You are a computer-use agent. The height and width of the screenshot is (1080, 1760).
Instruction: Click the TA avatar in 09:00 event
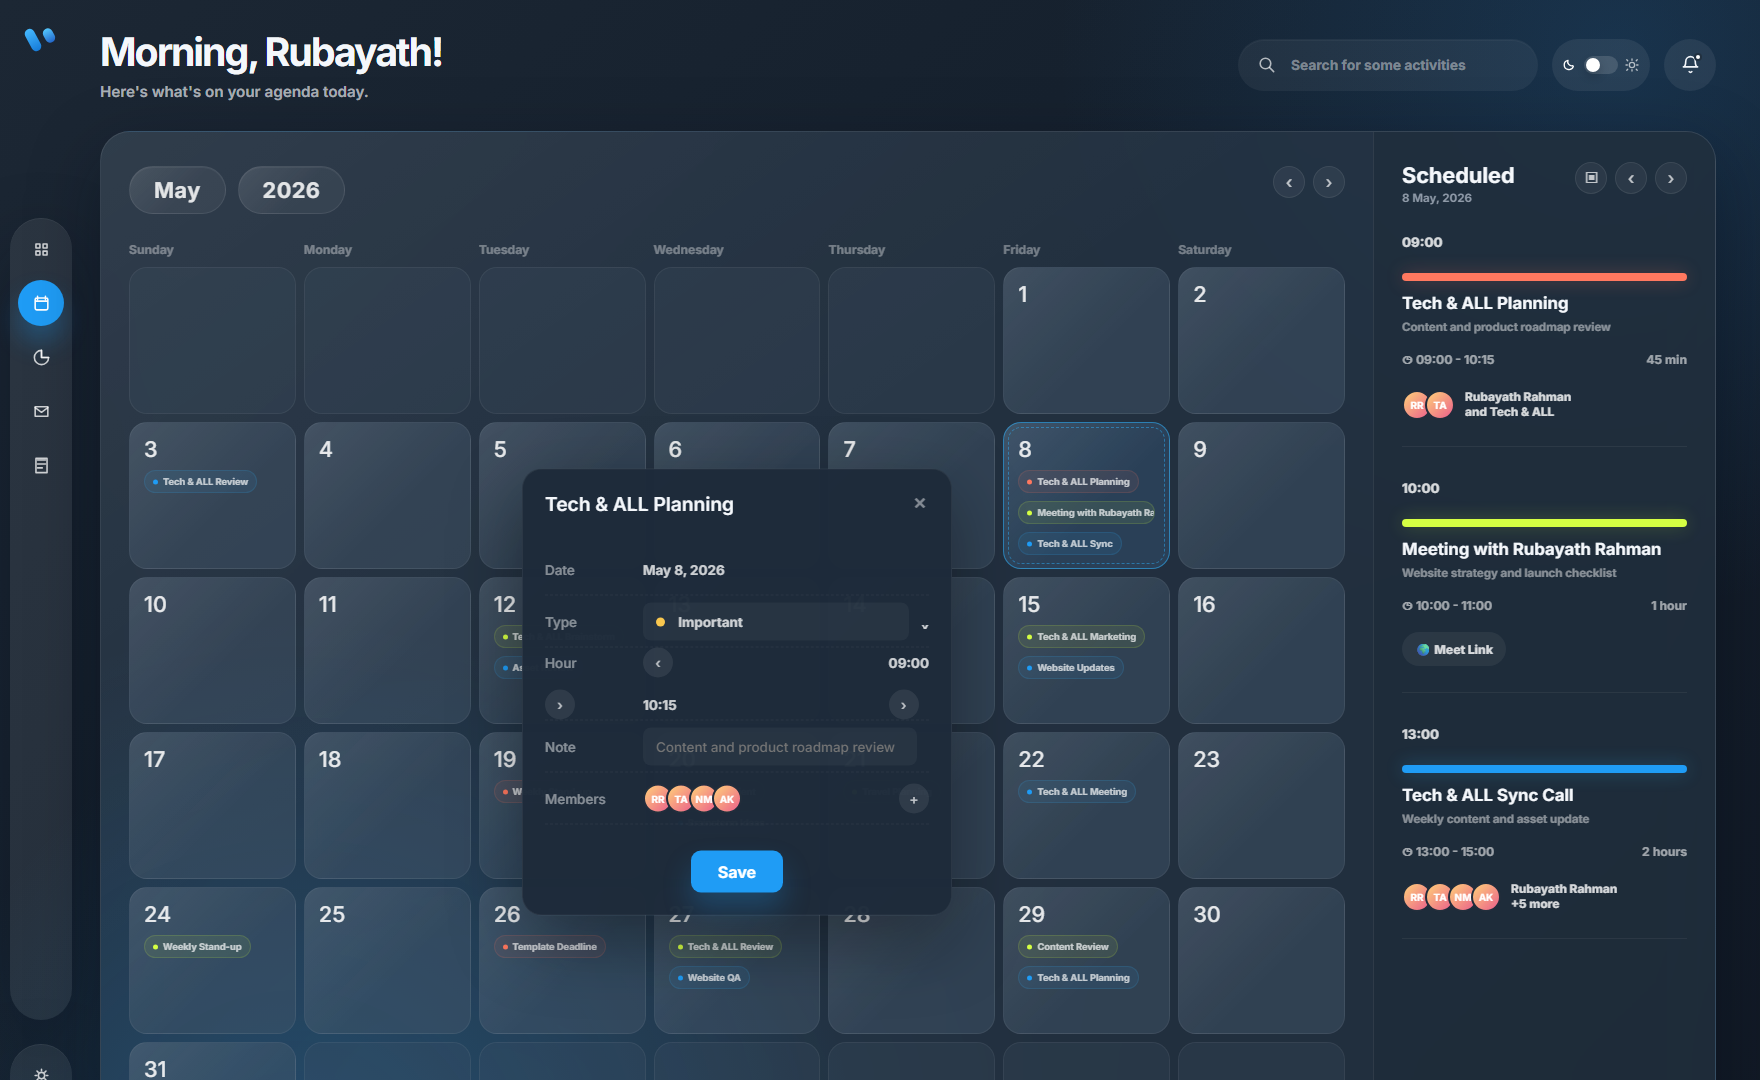(1439, 405)
